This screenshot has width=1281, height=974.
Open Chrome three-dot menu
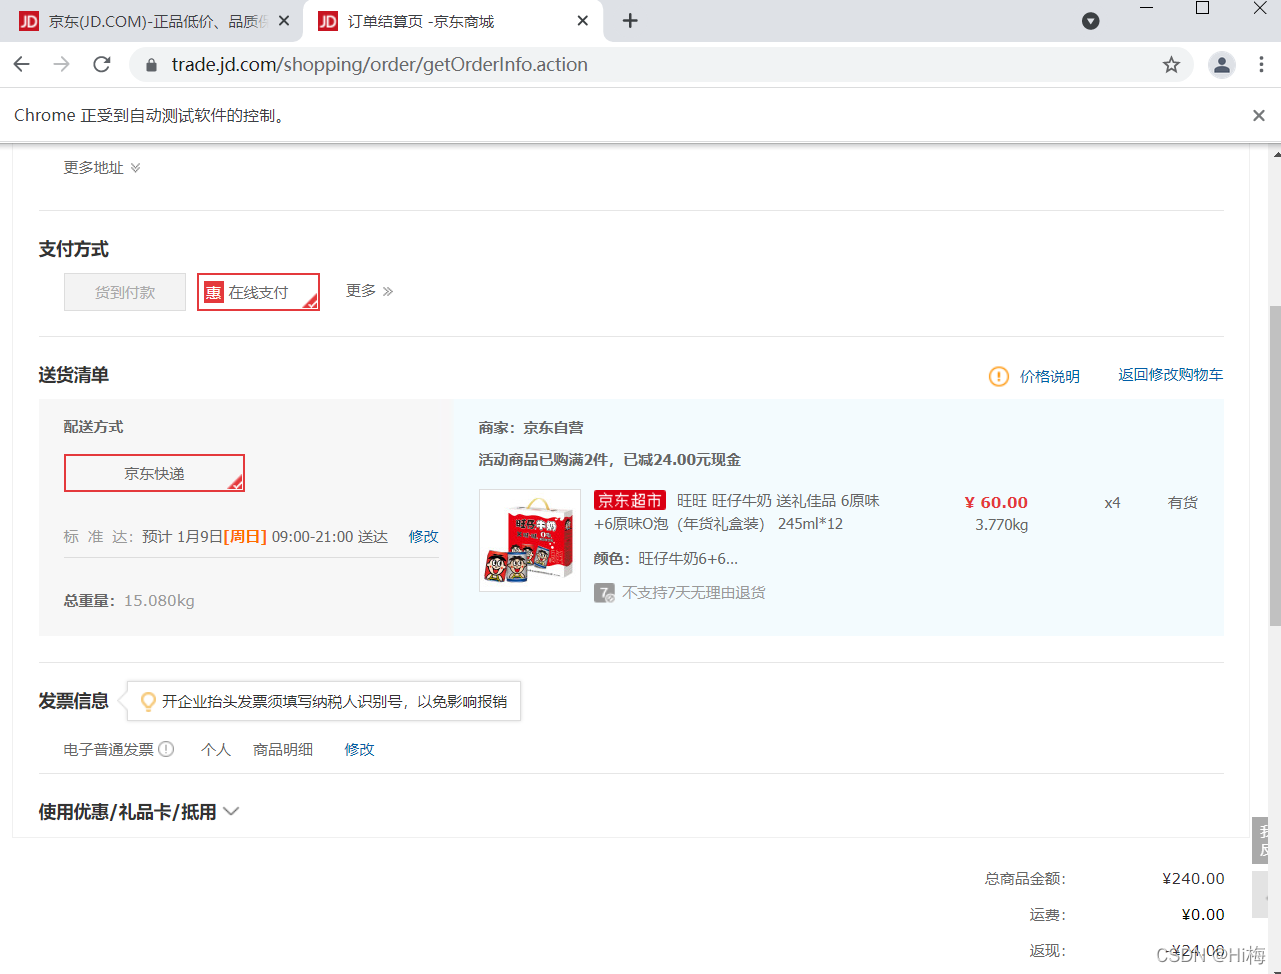click(x=1260, y=65)
